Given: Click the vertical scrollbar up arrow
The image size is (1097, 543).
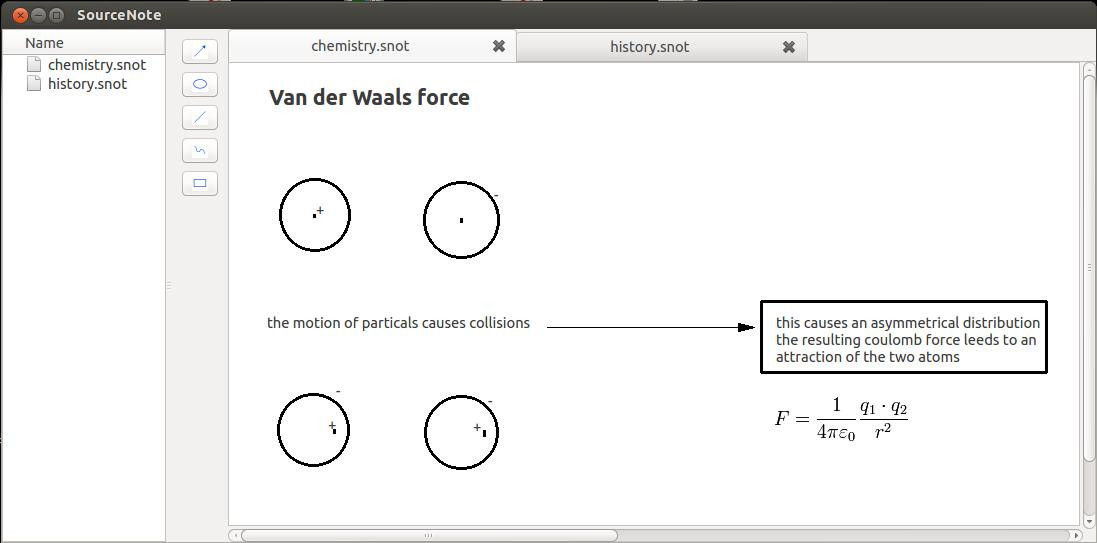Looking at the screenshot, I should pyautogui.click(x=1089, y=69).
